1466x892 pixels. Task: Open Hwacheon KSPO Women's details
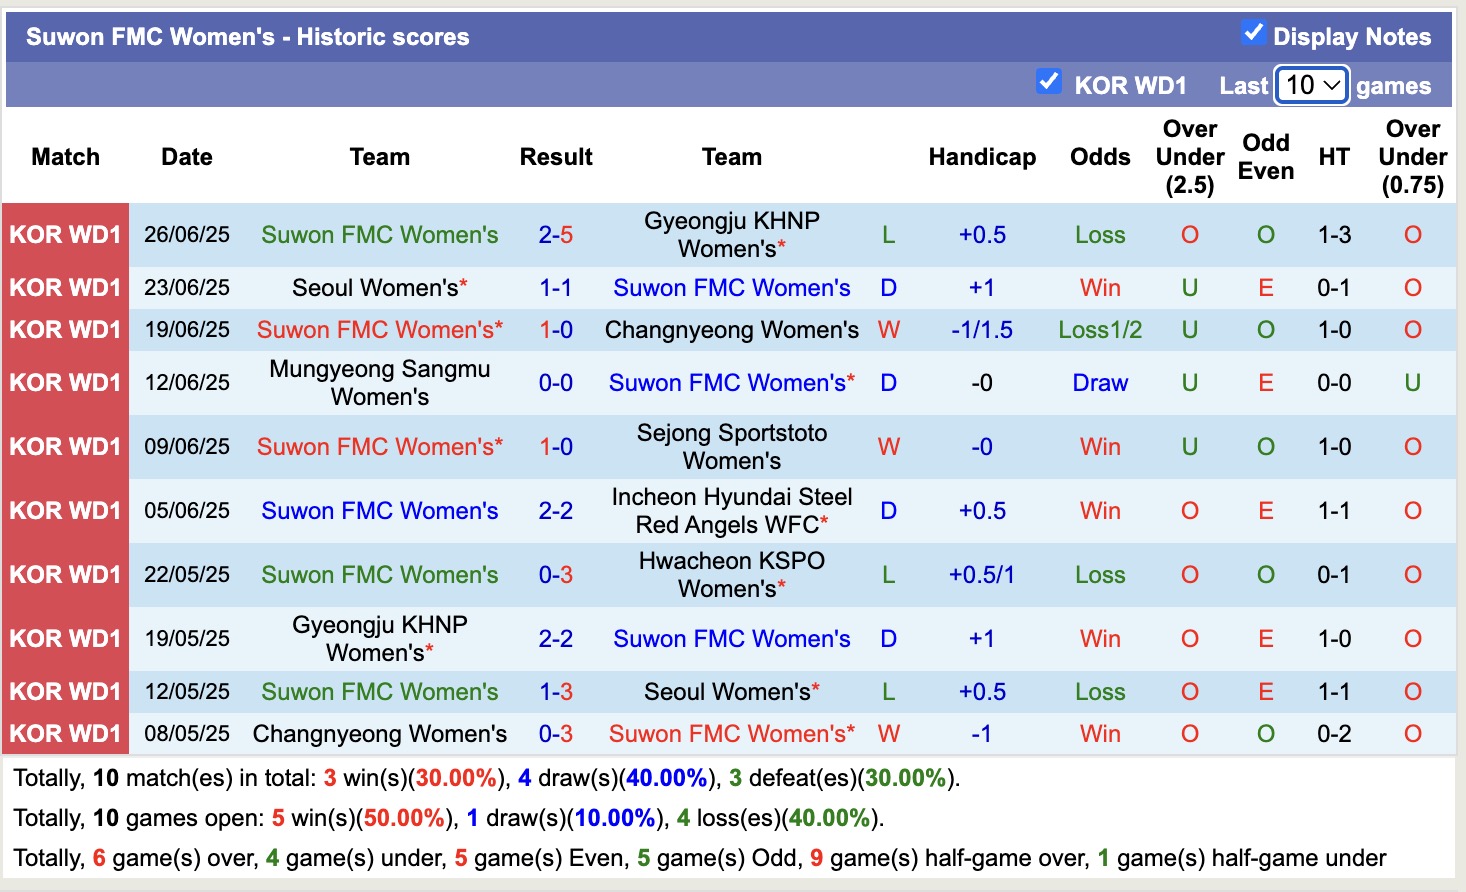731,575
